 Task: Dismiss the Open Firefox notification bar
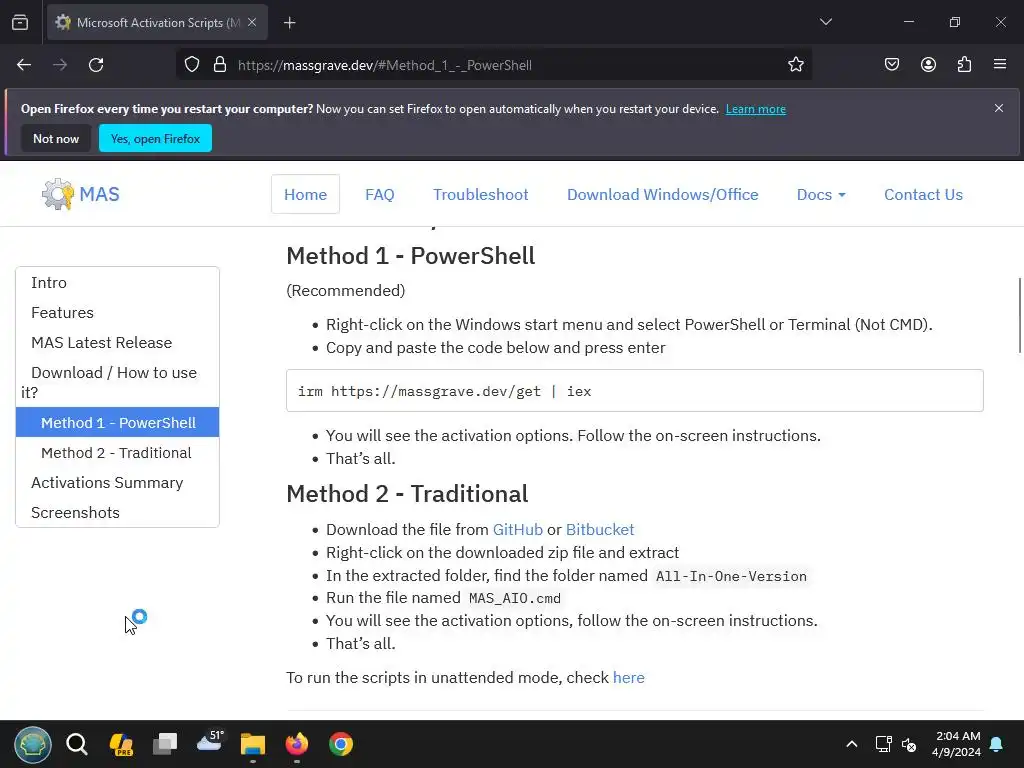999,108
